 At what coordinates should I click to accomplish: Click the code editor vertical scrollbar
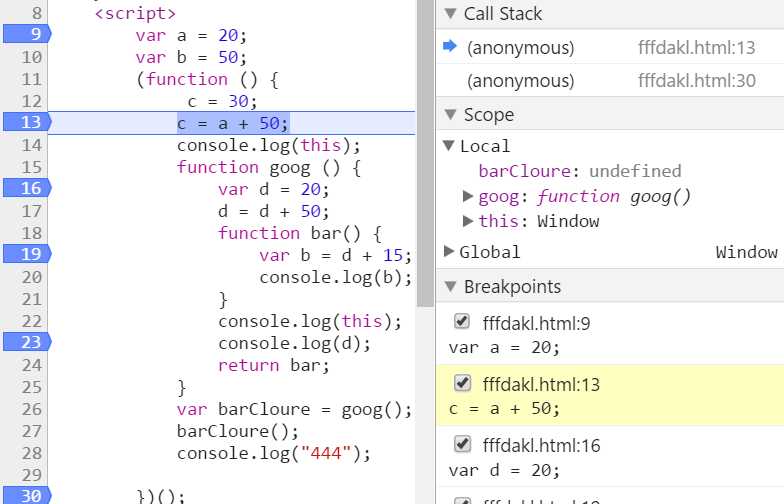[426, 153]
